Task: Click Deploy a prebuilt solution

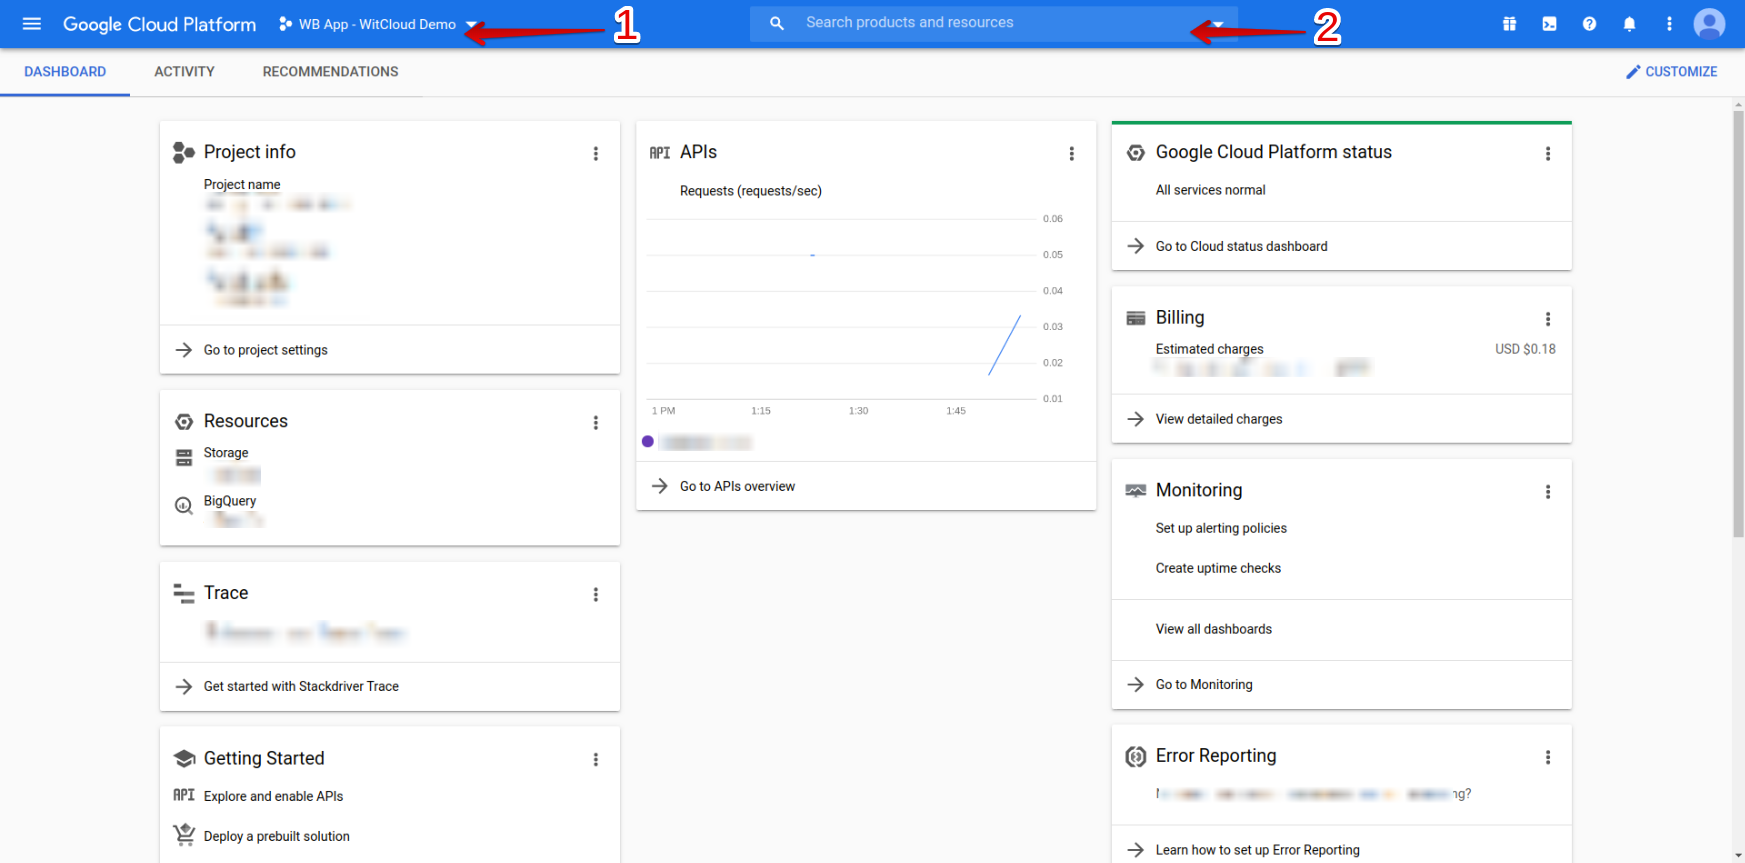Action: pyautogui.click(x=277, y=836)
